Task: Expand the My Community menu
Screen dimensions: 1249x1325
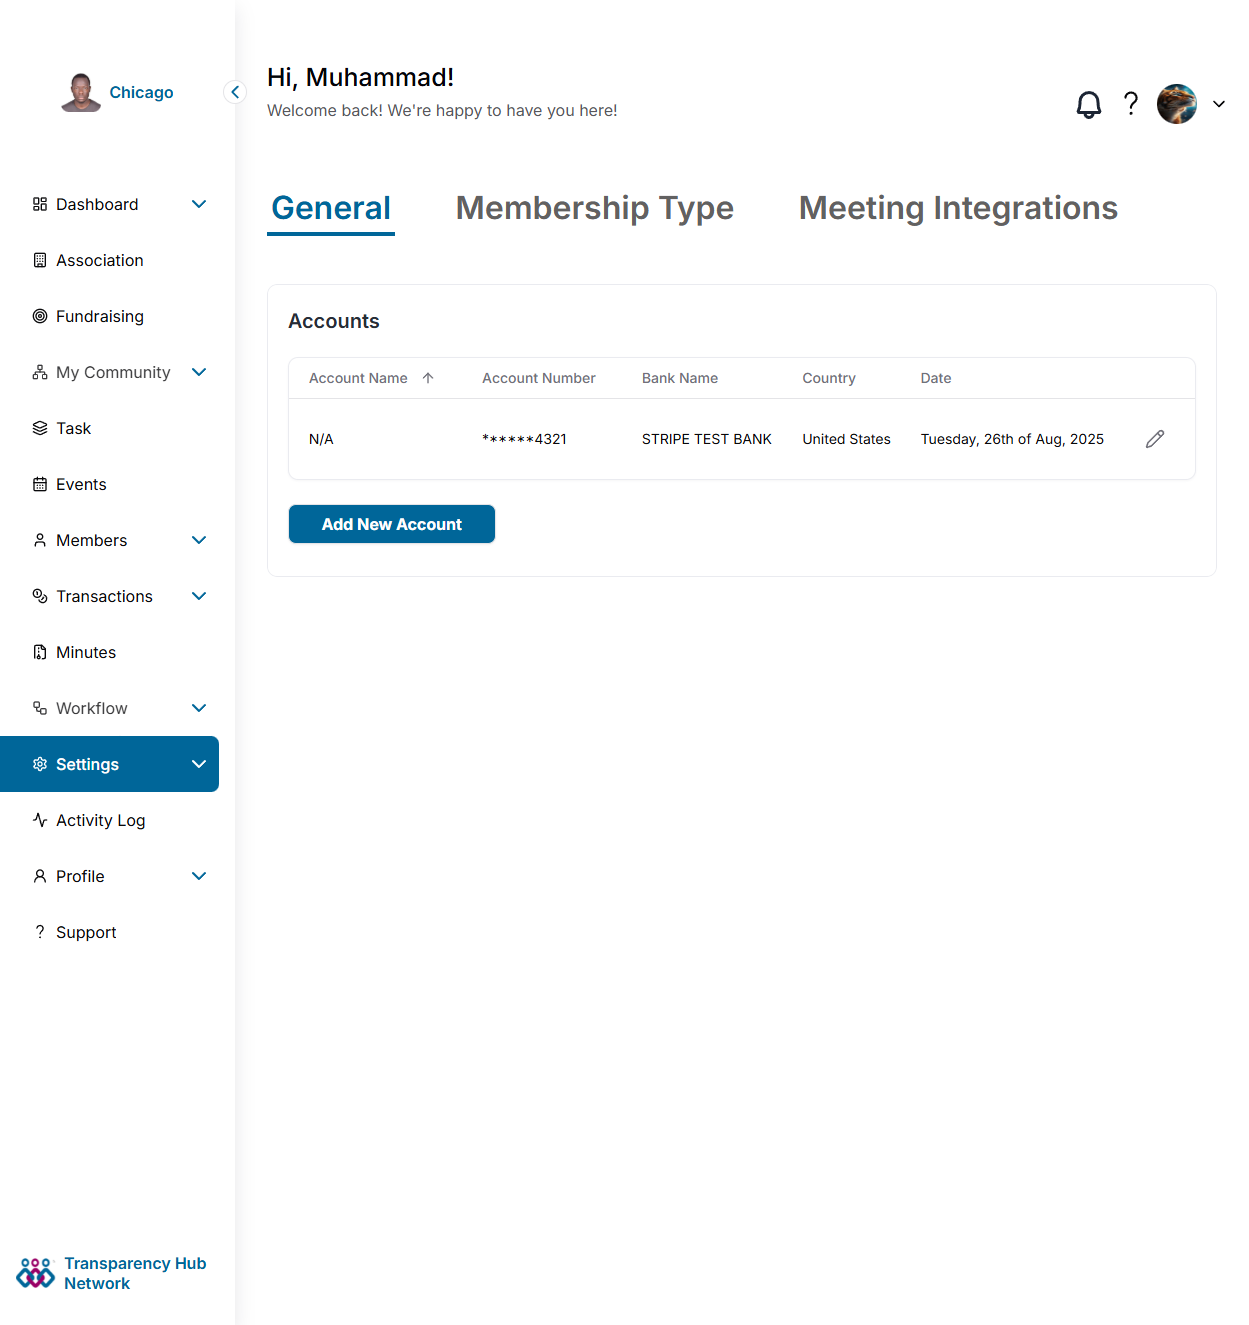Action: pos(199,372)
